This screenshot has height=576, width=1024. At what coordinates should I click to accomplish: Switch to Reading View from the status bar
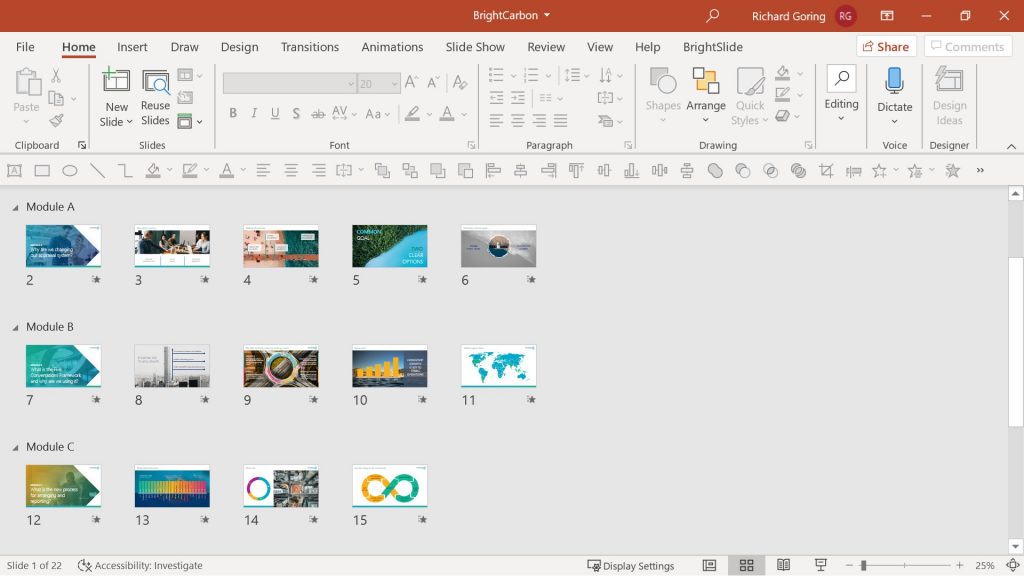click(x=784, y=565)
